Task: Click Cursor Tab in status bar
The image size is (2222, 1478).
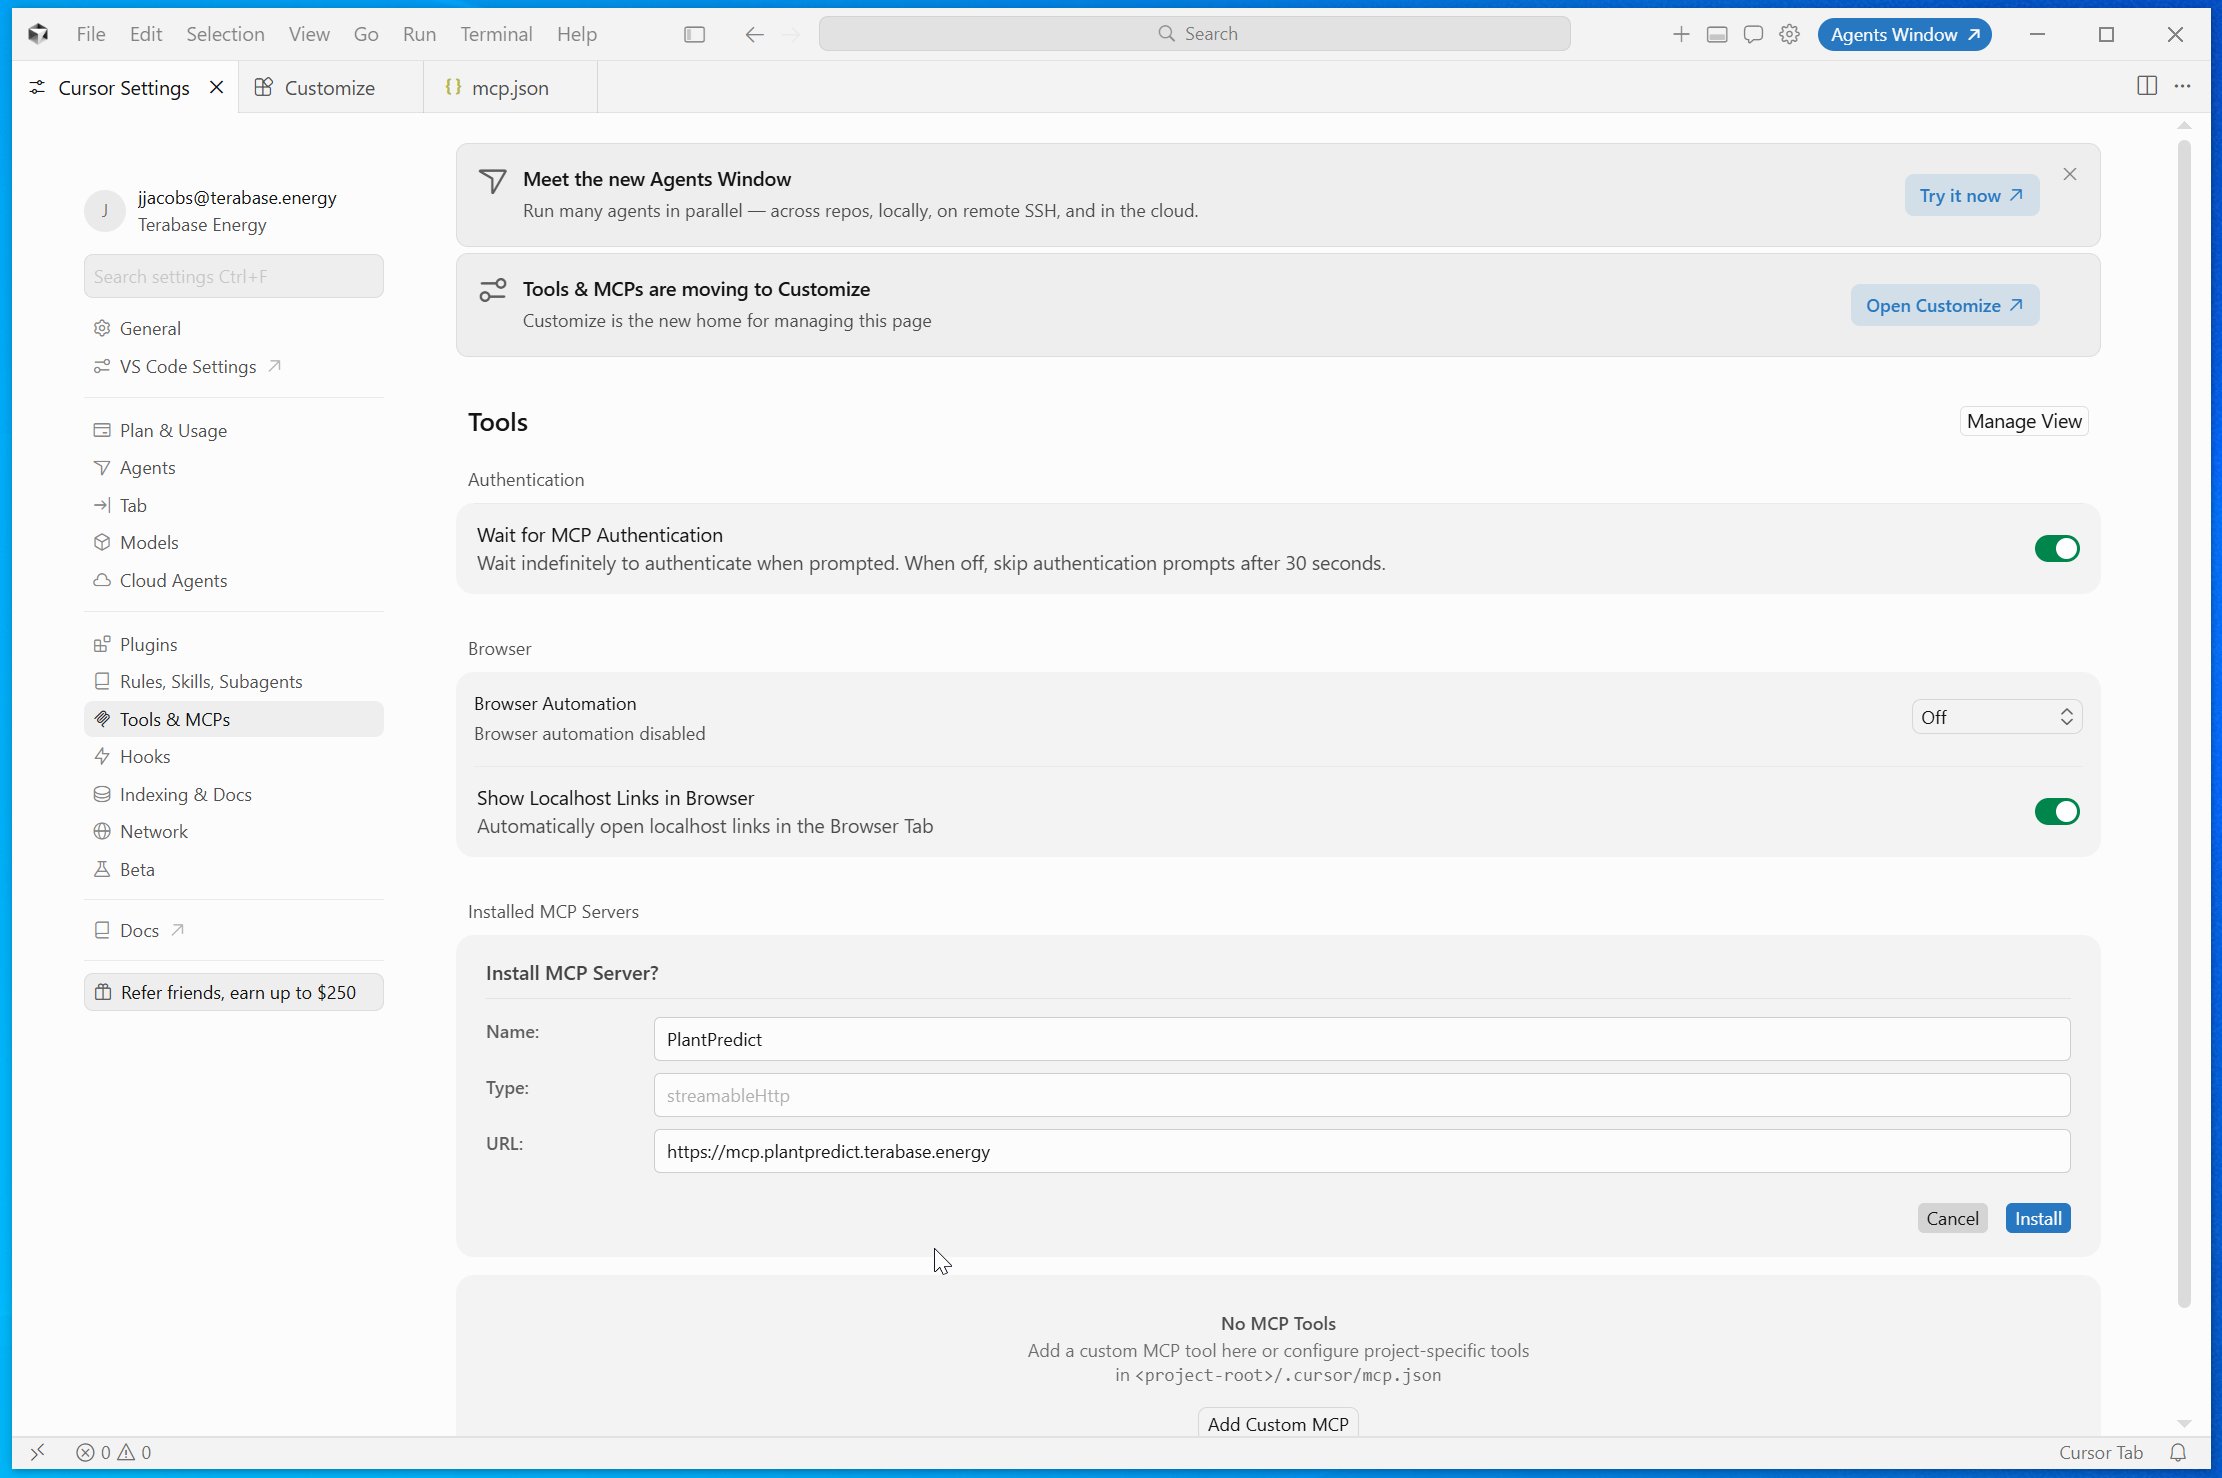Action: (x=2100, y=1452)
